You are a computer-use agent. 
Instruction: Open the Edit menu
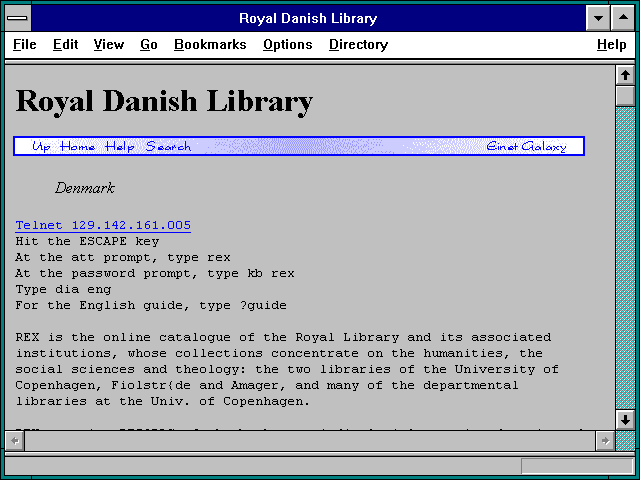[65, 44]
